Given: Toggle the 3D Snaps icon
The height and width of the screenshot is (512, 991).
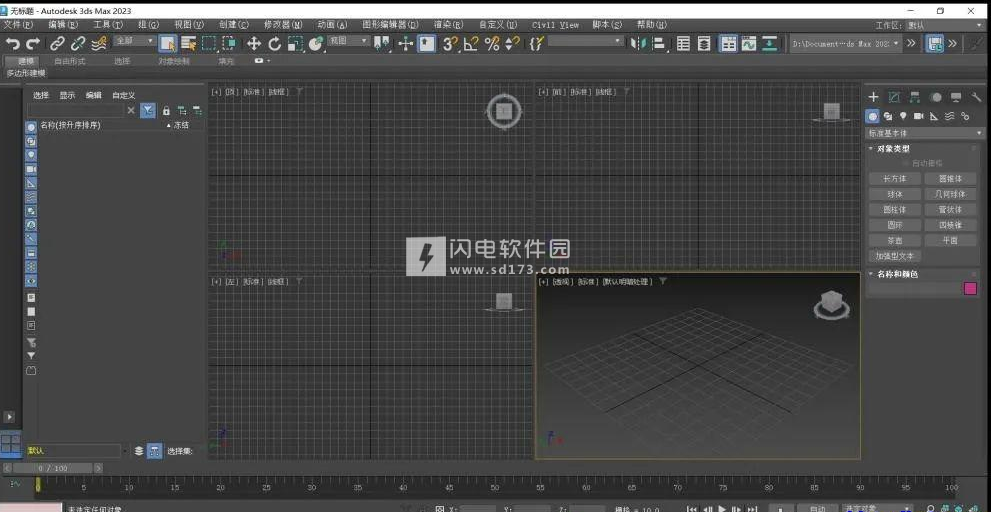Looking at the screenshot, I should 450,43.
